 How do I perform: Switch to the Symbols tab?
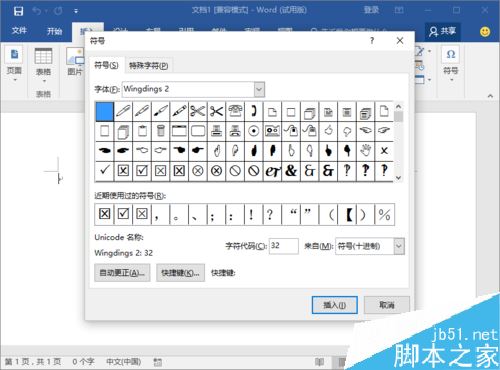coord(106,65)
